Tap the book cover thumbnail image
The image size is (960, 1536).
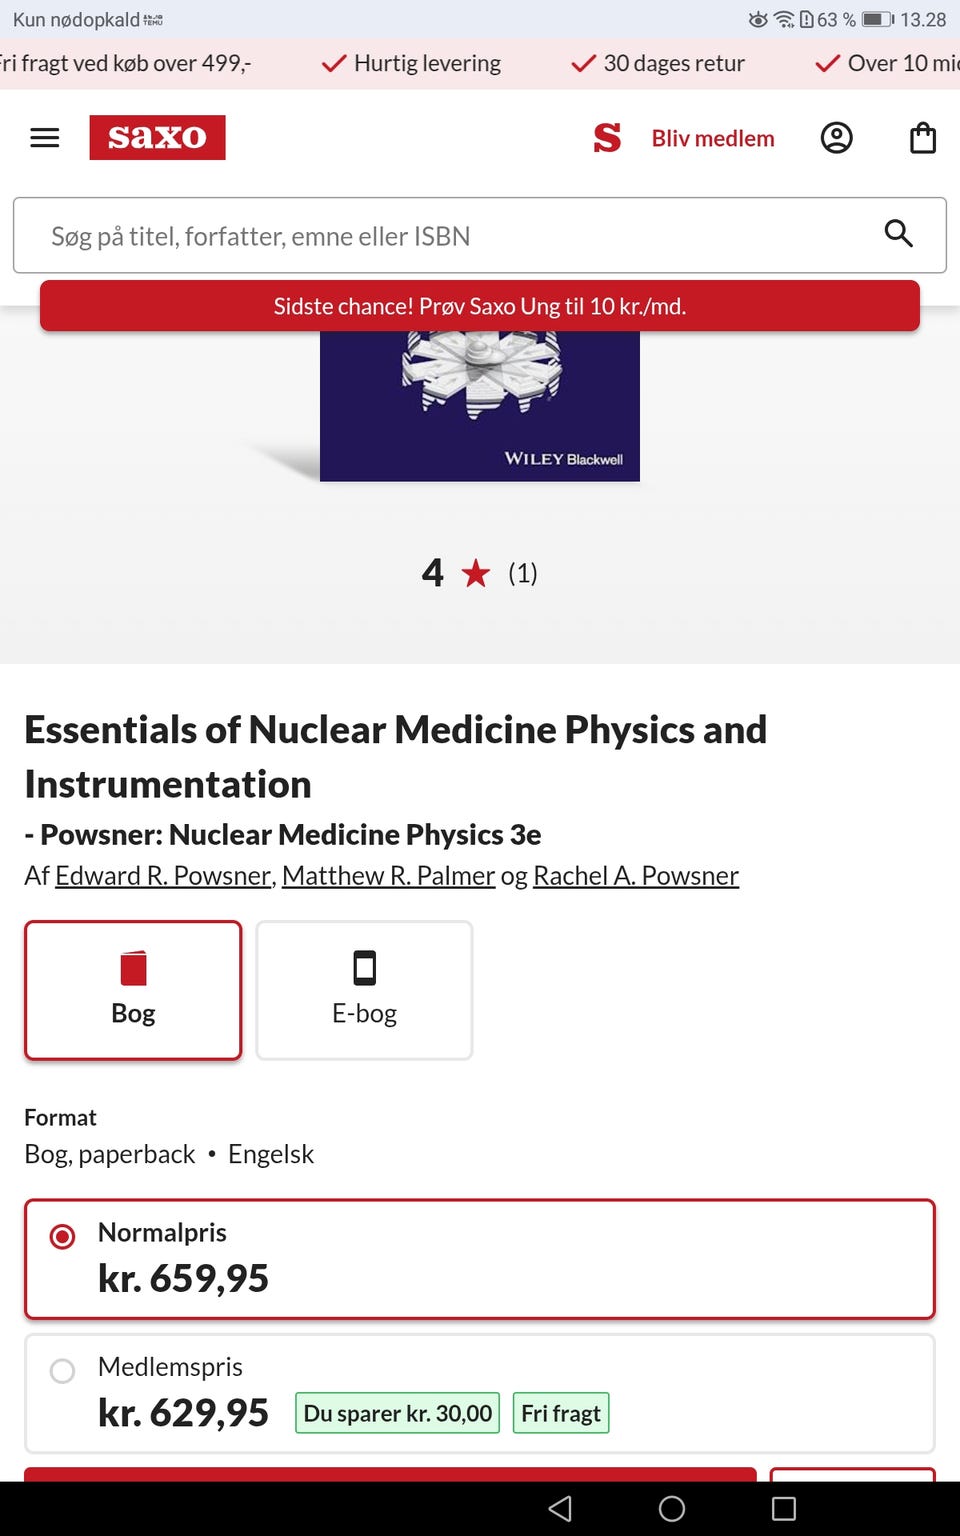[480, 406]
